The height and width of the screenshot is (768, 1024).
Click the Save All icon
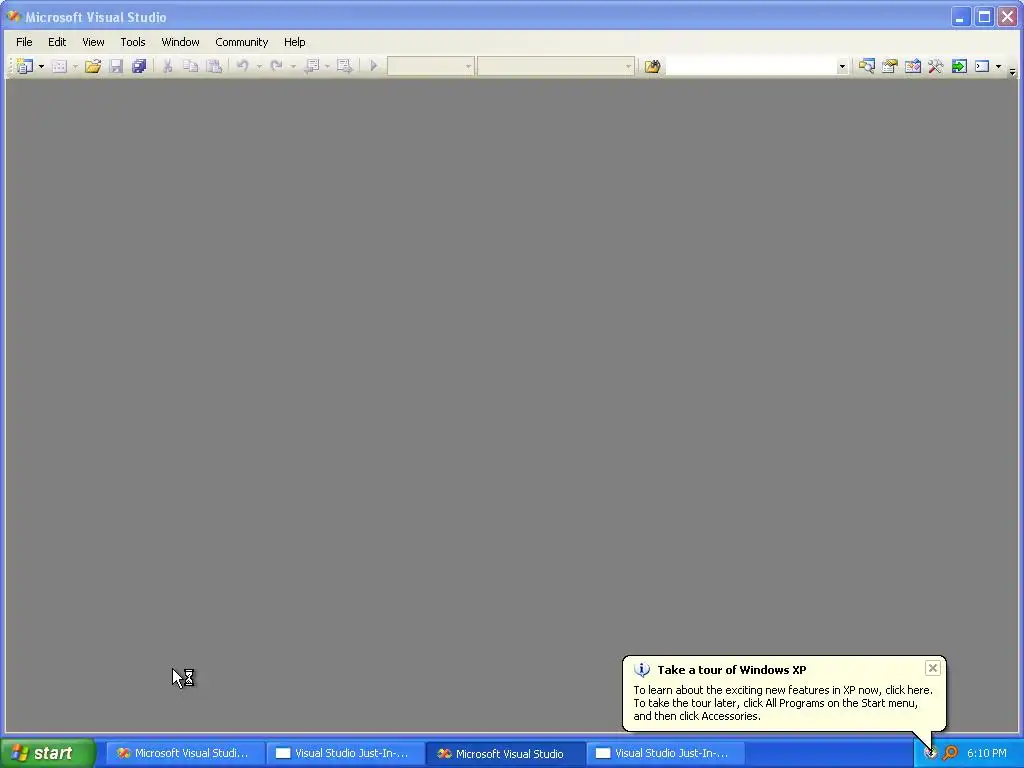[139, 66]
